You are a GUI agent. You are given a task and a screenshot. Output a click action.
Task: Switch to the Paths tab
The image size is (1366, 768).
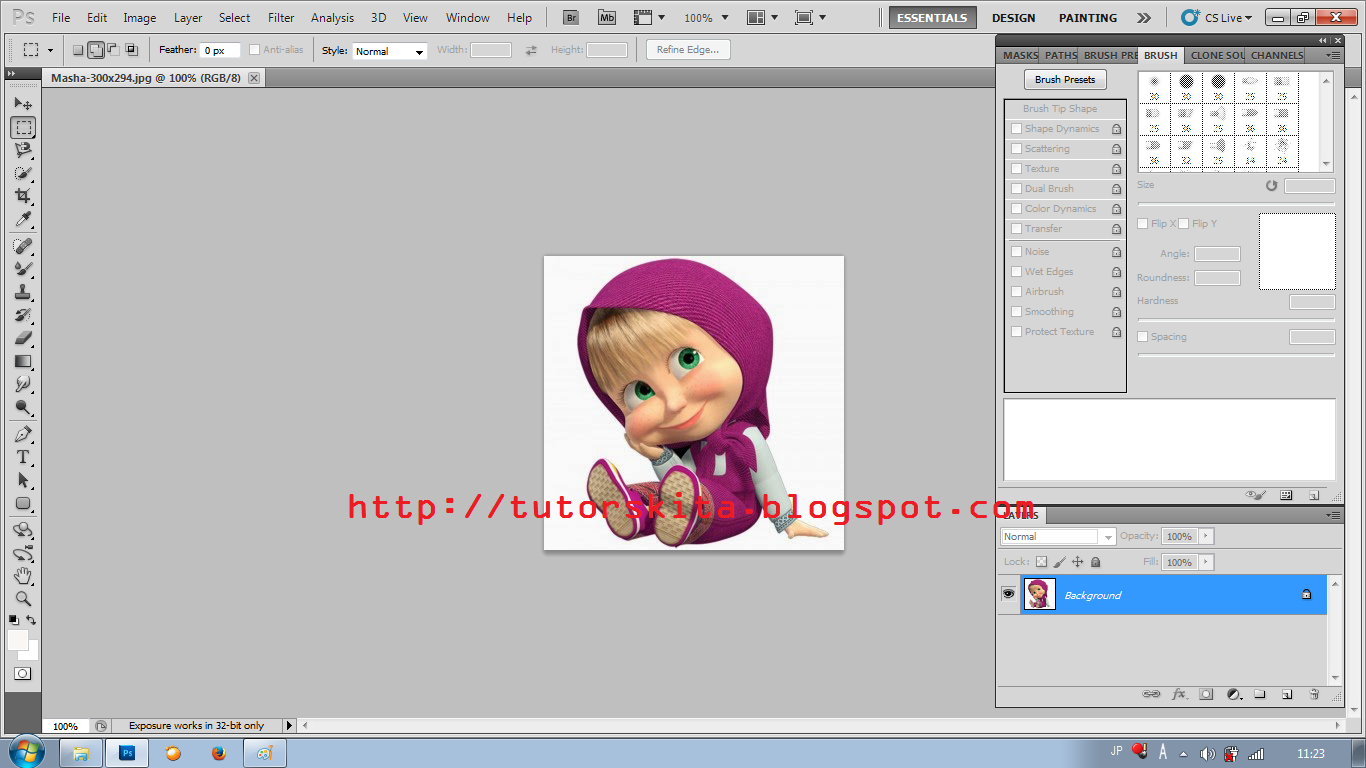click(1061, 56)
